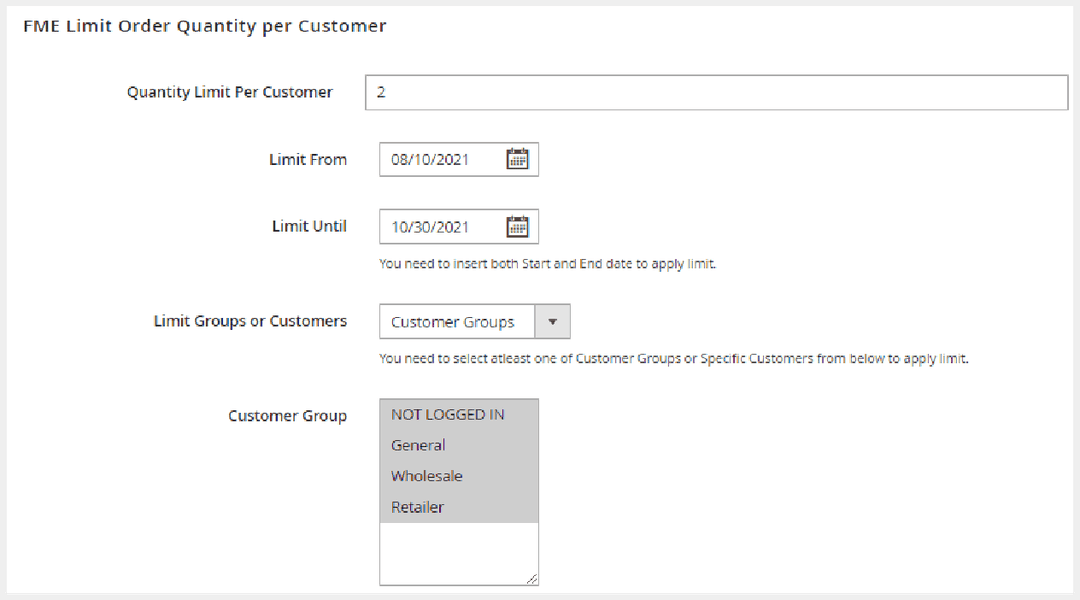Viewport: 1080px width, 600px height.
Task: Click the Start and End date hint text
Action: (547, 265)
